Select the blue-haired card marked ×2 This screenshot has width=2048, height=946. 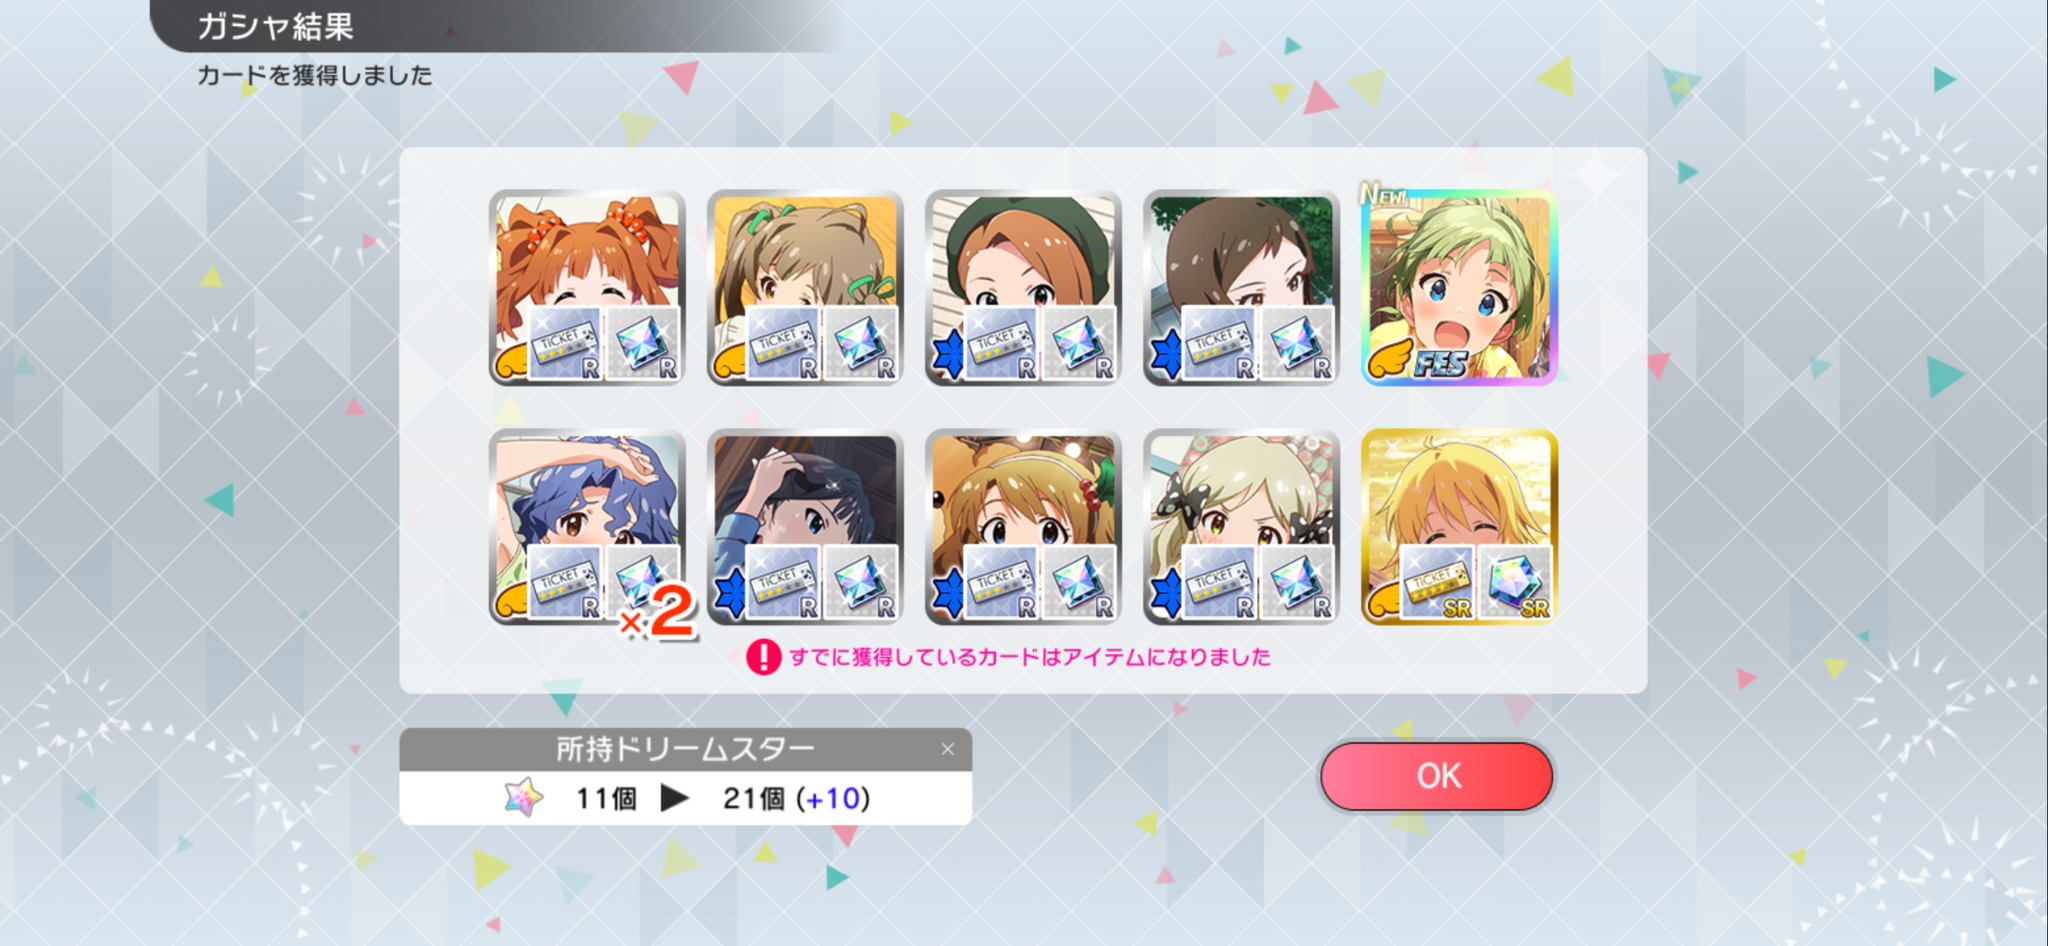click(587, 527)
